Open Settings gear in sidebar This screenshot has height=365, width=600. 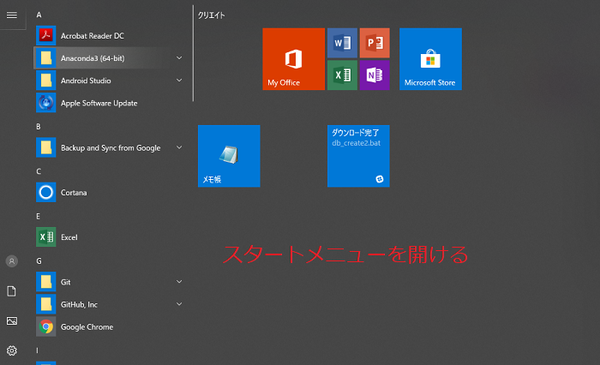click(x=12, y=350)
